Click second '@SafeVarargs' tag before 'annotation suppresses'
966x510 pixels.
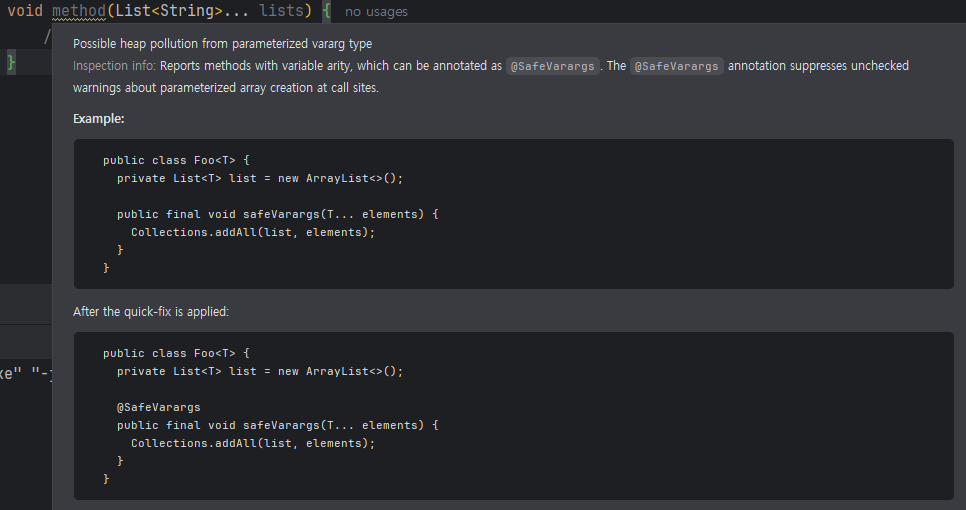[x=677, y=66]
